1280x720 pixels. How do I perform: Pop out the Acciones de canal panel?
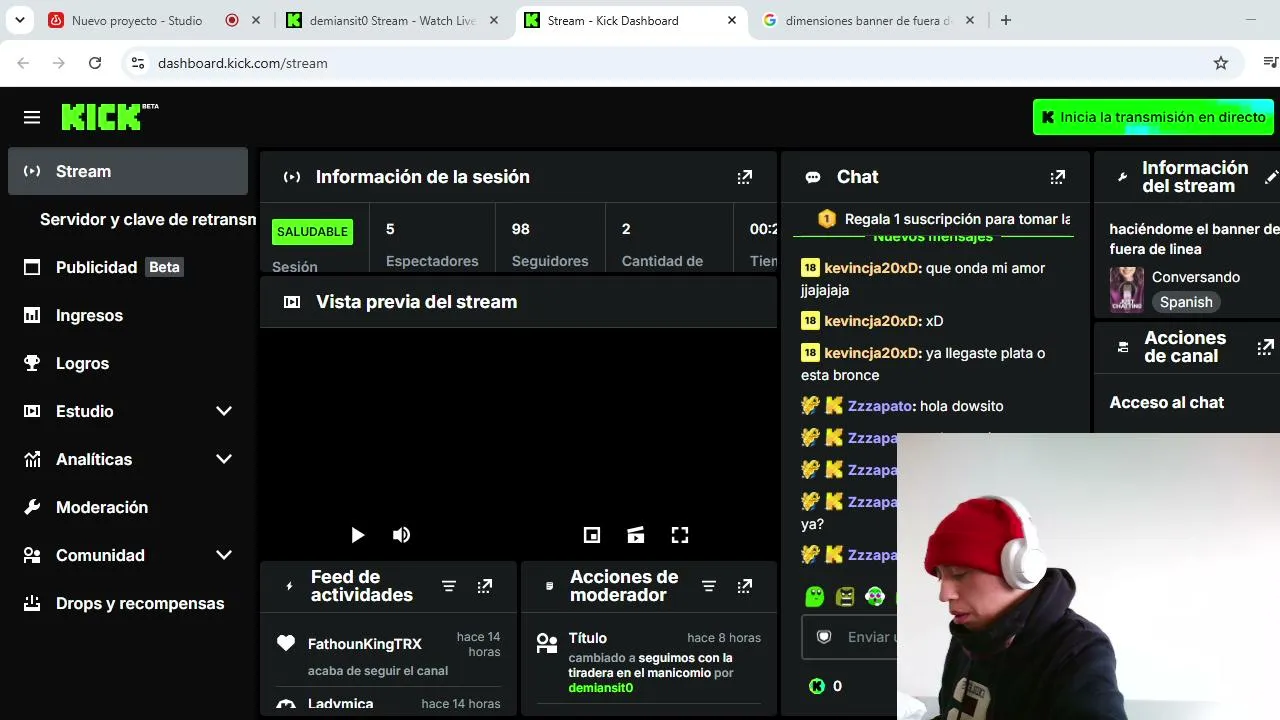(x=1265, y=347)
